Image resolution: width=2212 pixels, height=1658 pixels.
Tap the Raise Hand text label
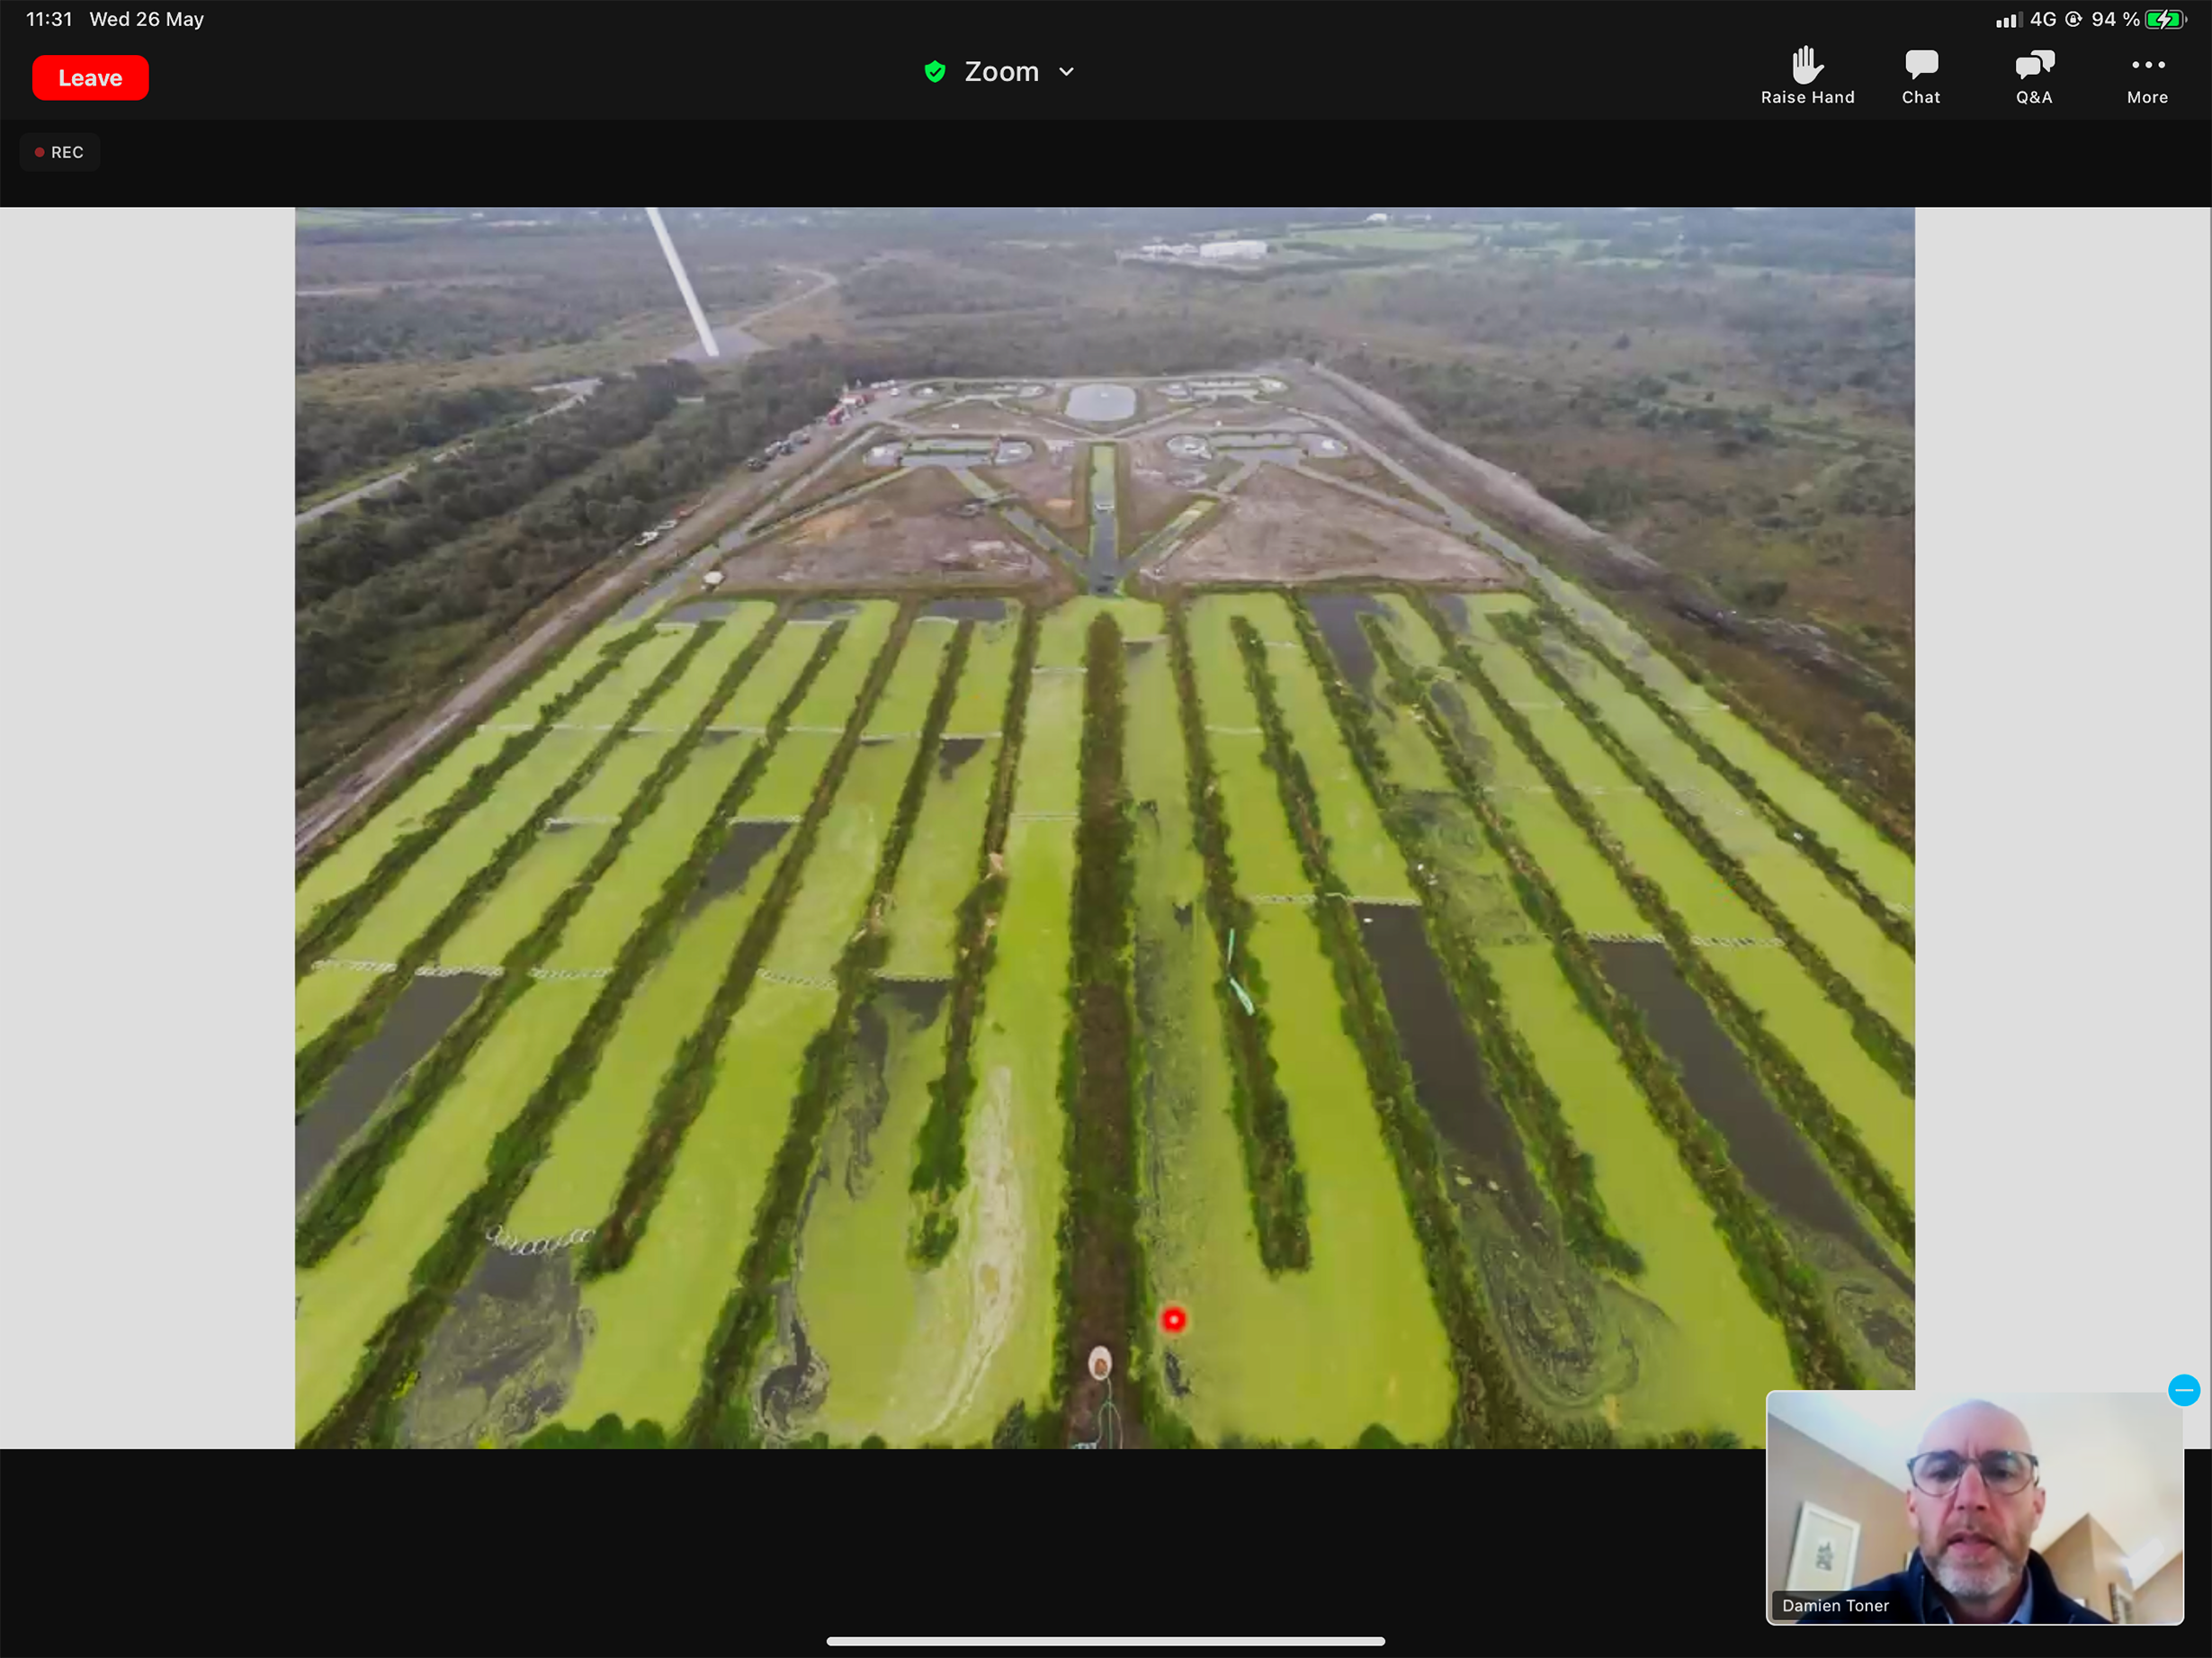[1807, 97]
